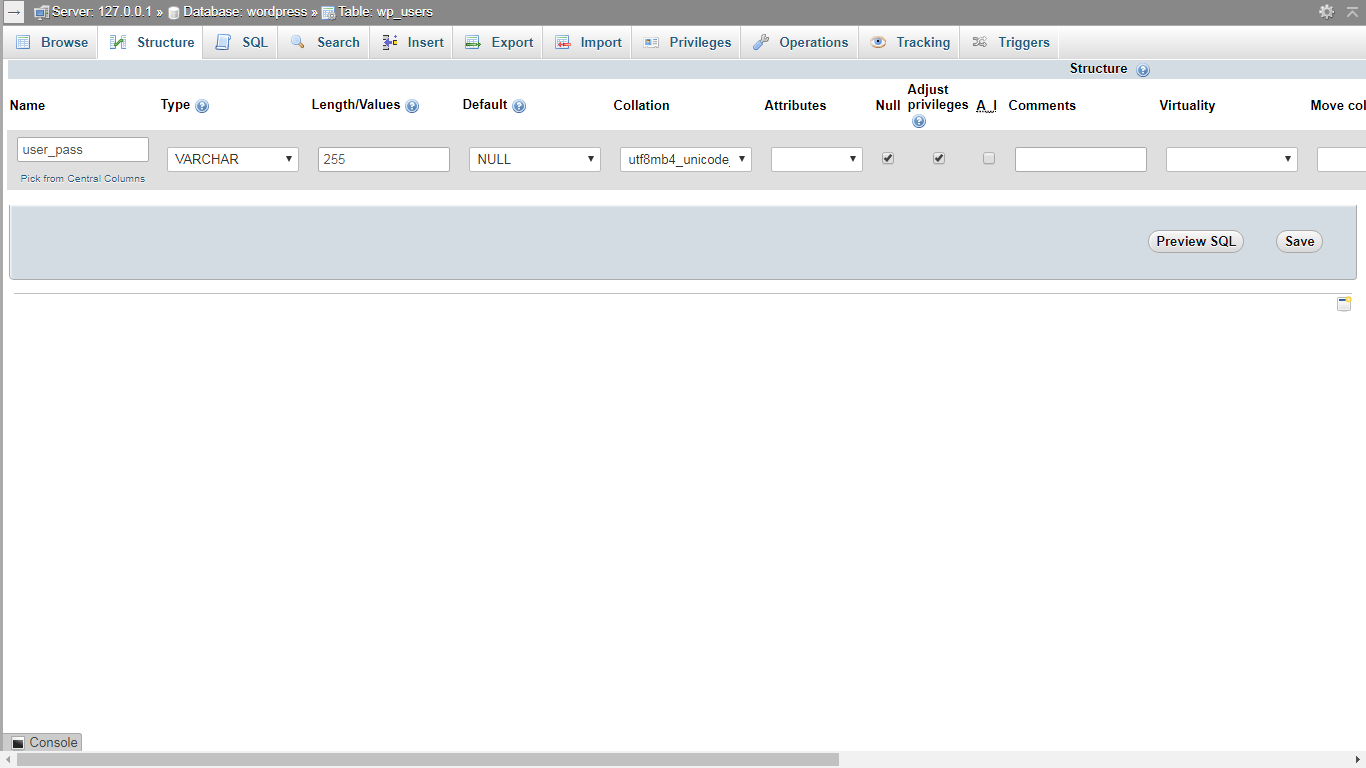Open the Collation dropdown utf8mb4_unicode

686,159
